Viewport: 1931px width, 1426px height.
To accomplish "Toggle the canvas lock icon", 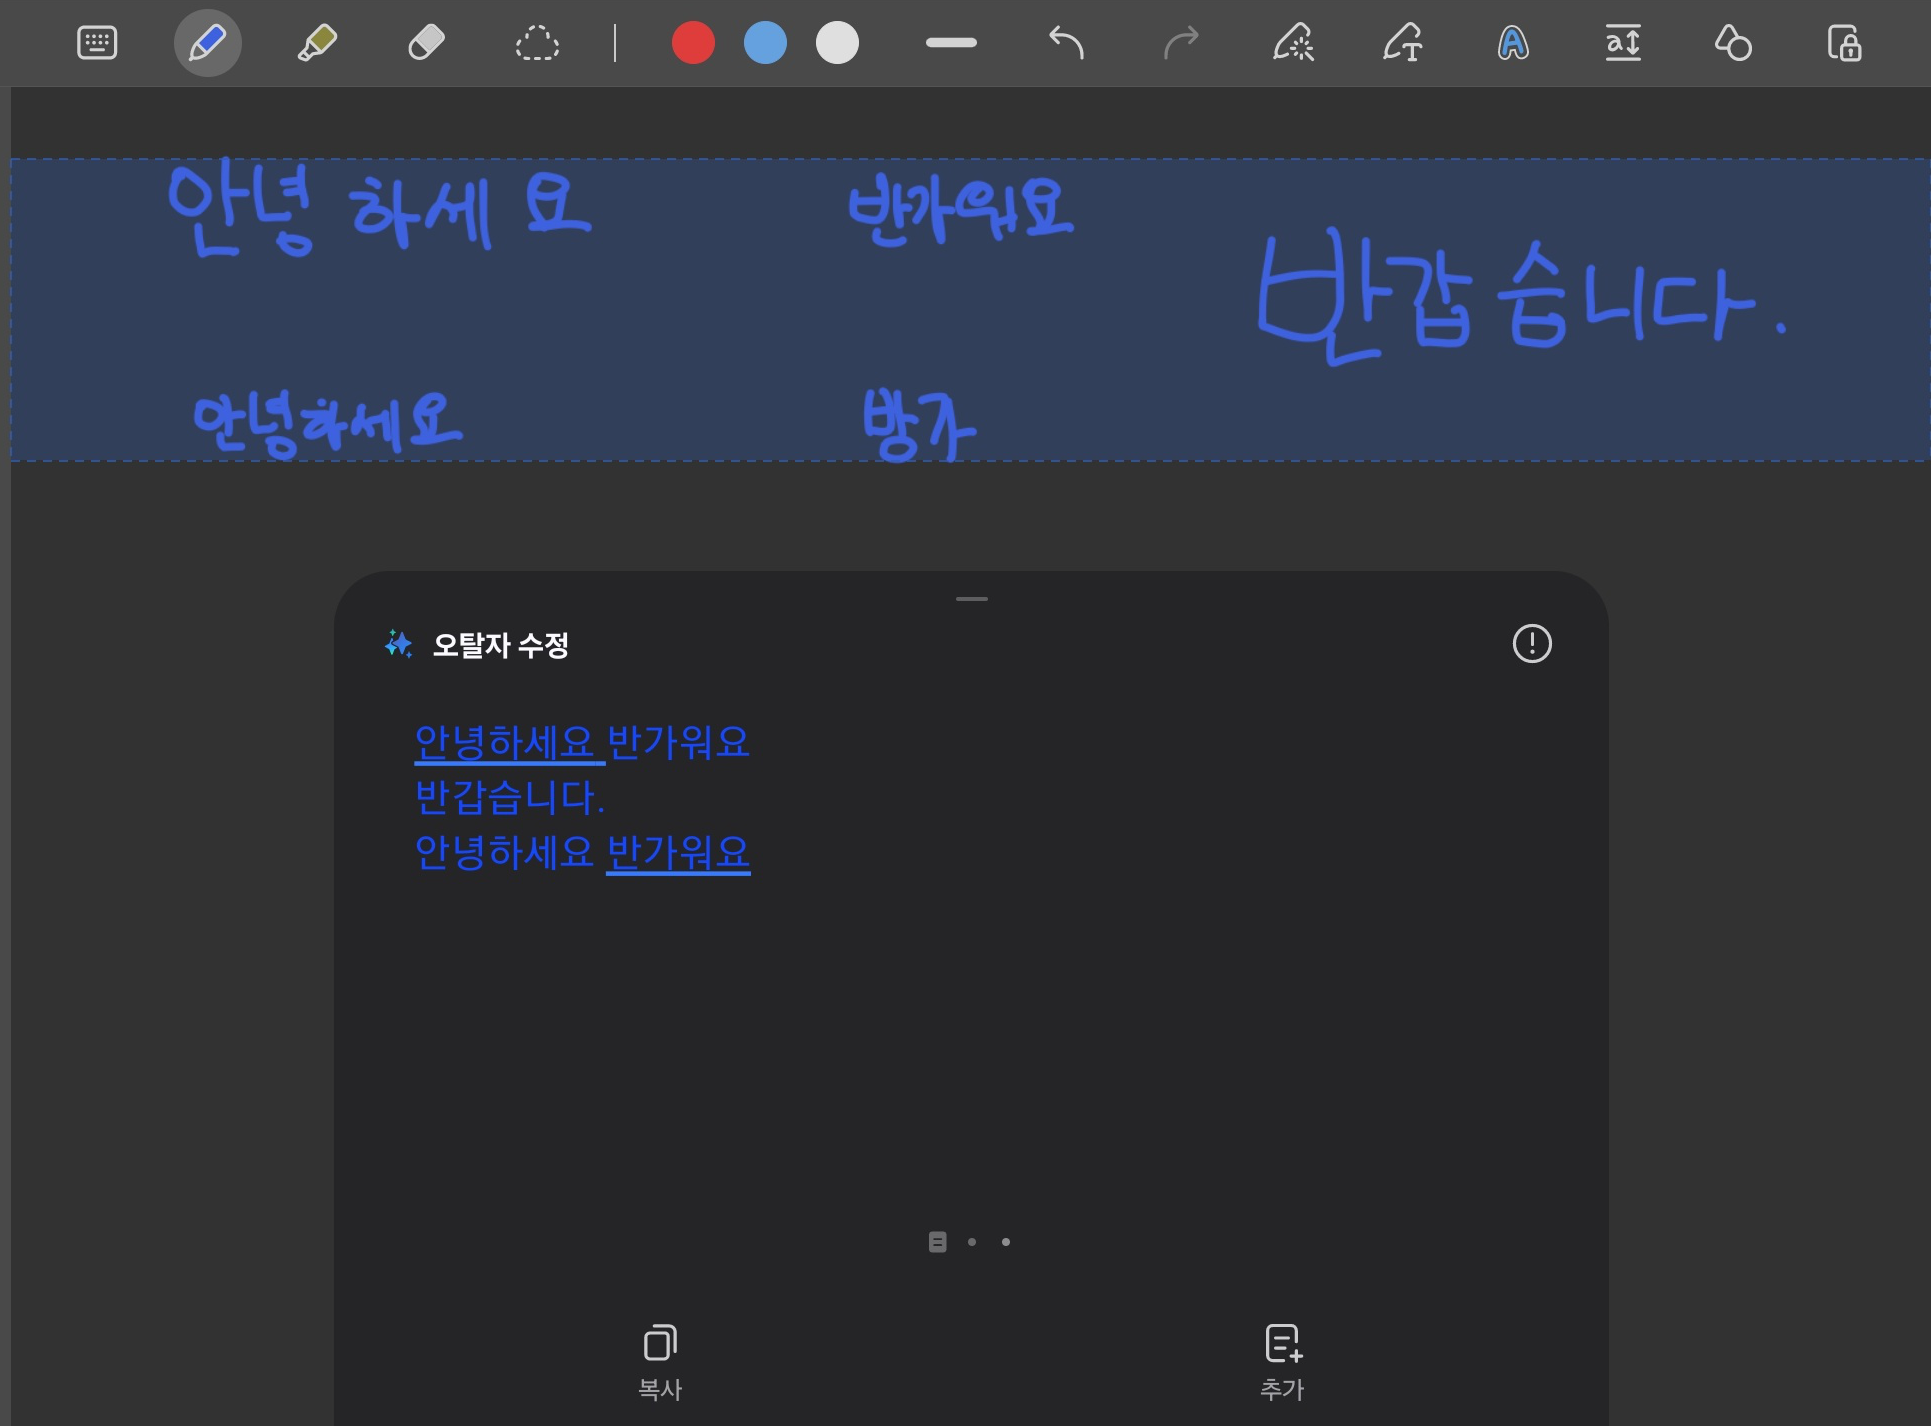I will (x=1843, y=43).
